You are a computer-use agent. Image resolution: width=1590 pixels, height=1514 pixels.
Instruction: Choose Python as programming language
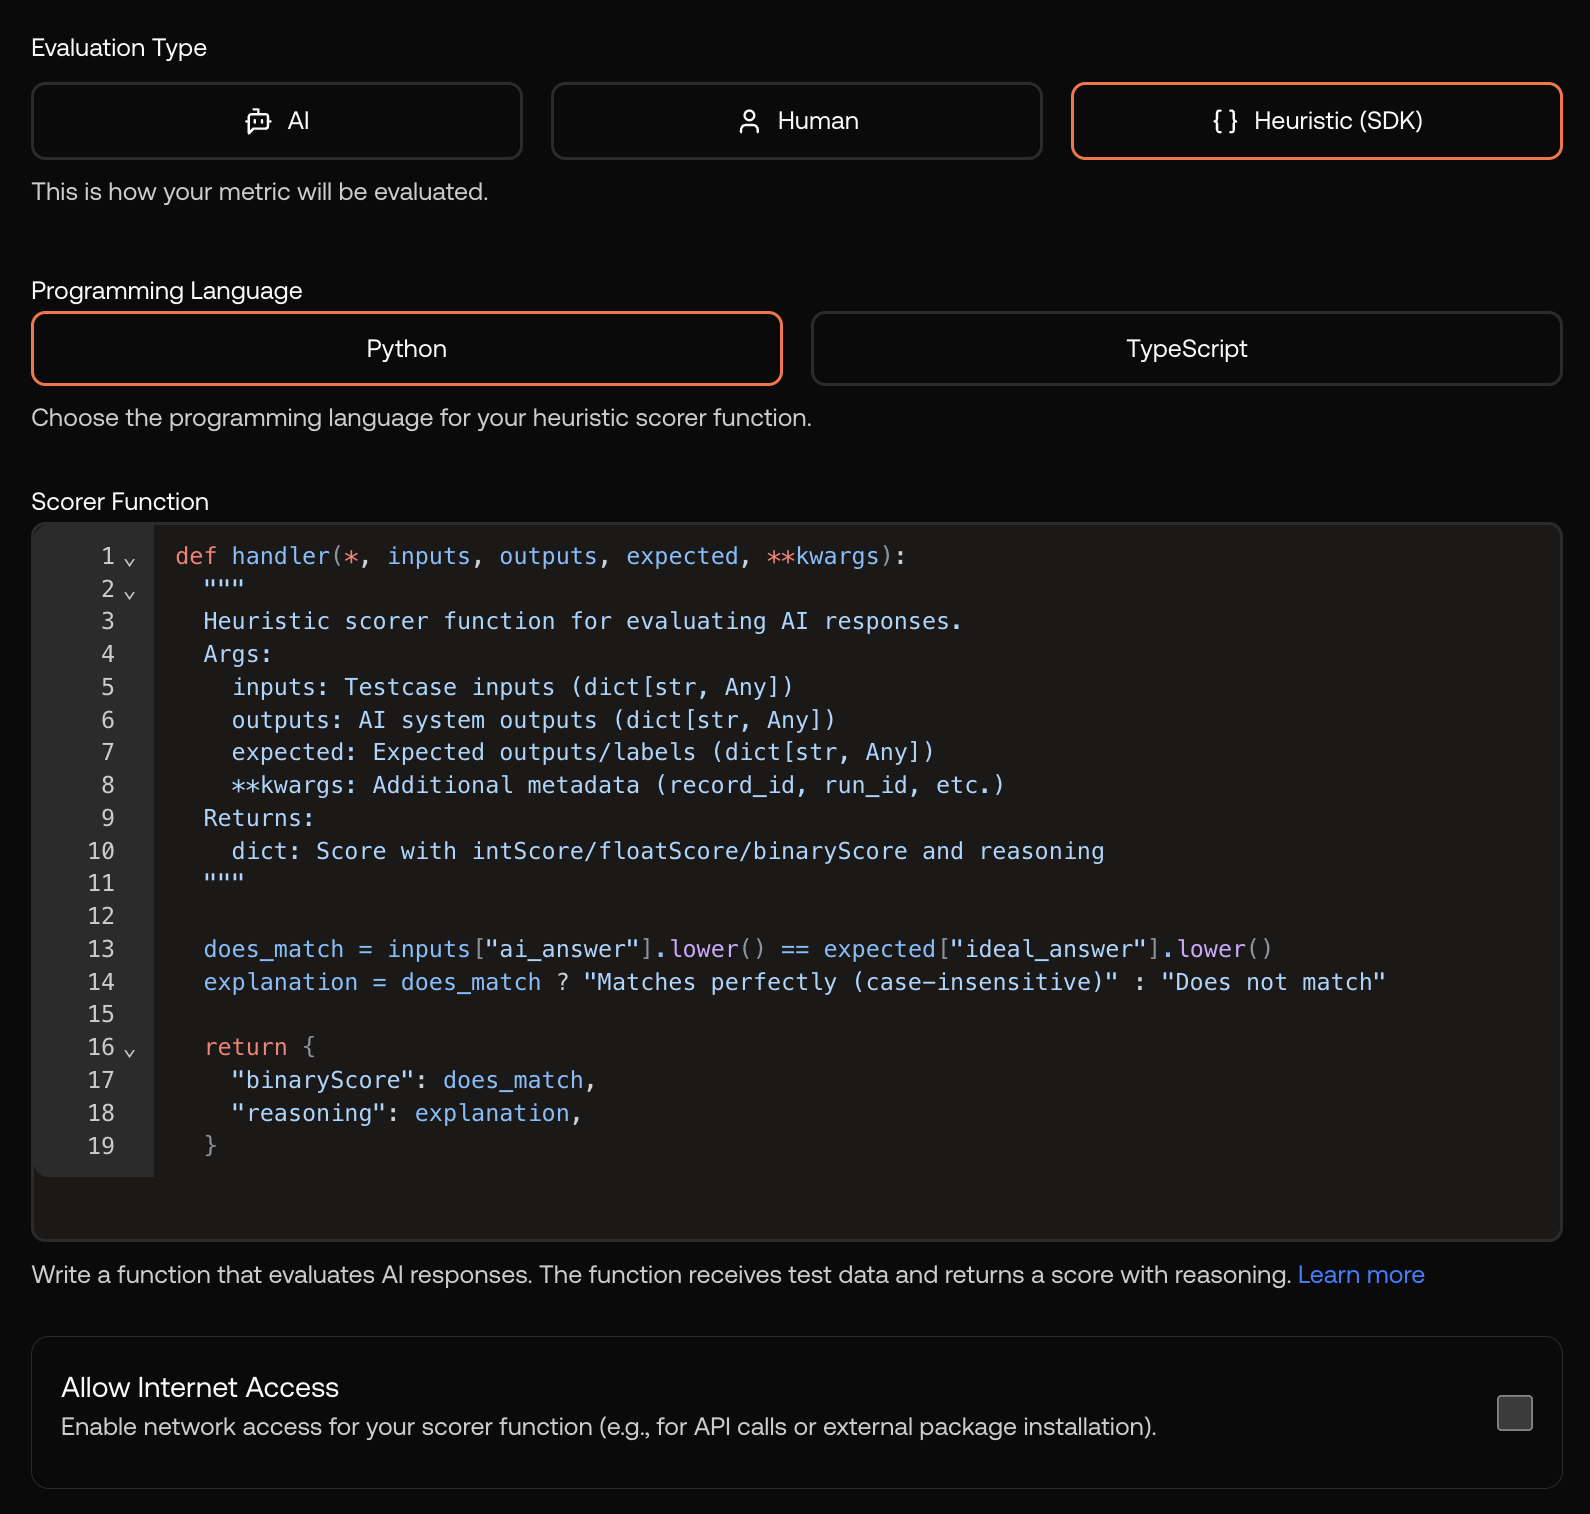click(407, 349)
